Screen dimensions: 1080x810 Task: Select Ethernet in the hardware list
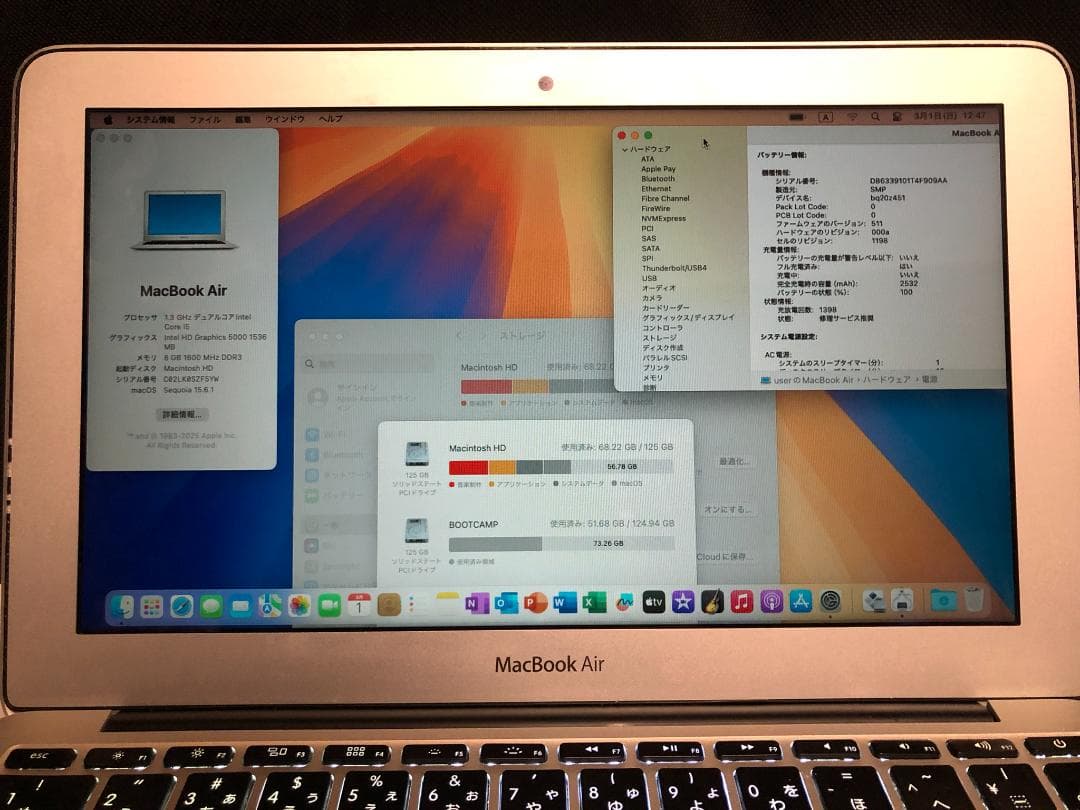[656, 189]
